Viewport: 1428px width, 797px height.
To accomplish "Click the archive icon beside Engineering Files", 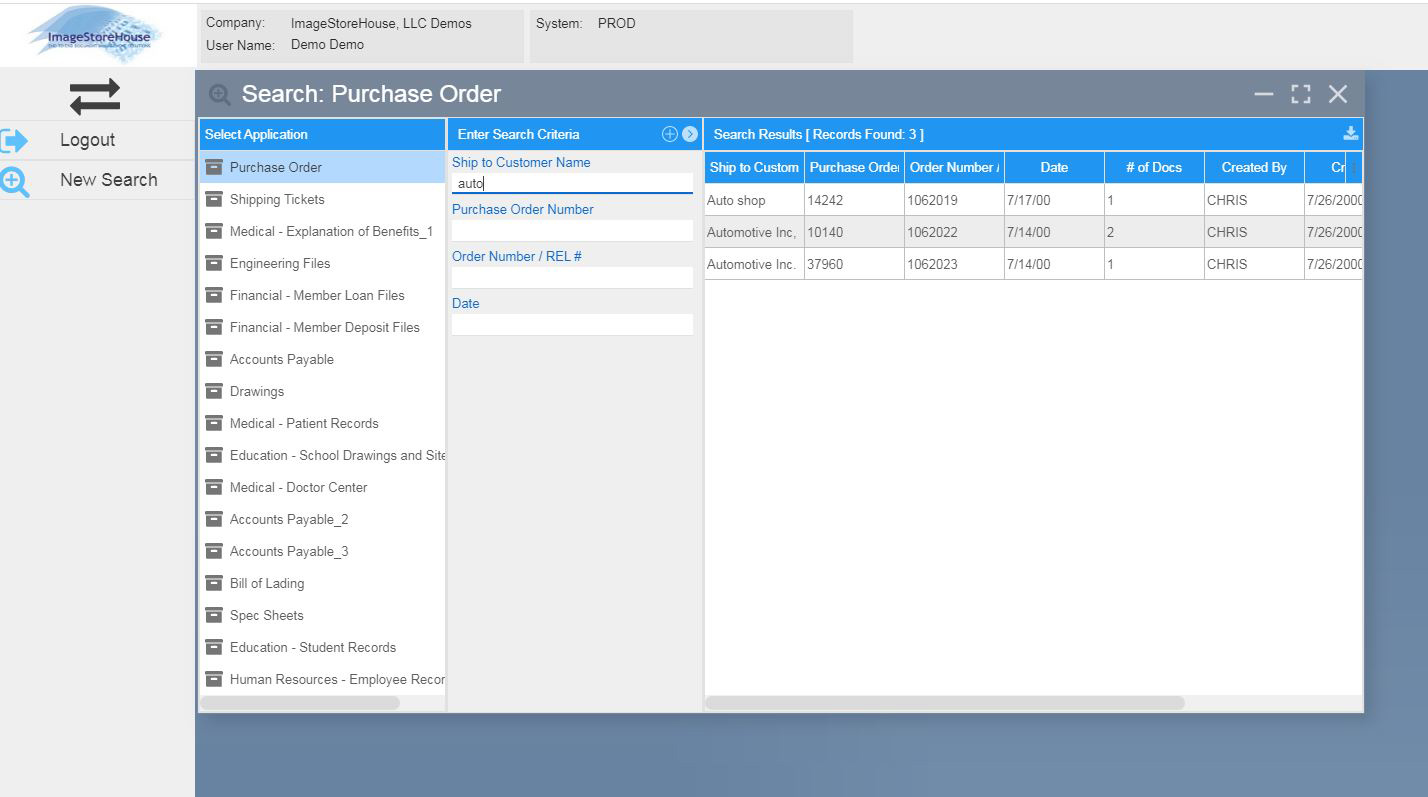I will click(214, 263).
